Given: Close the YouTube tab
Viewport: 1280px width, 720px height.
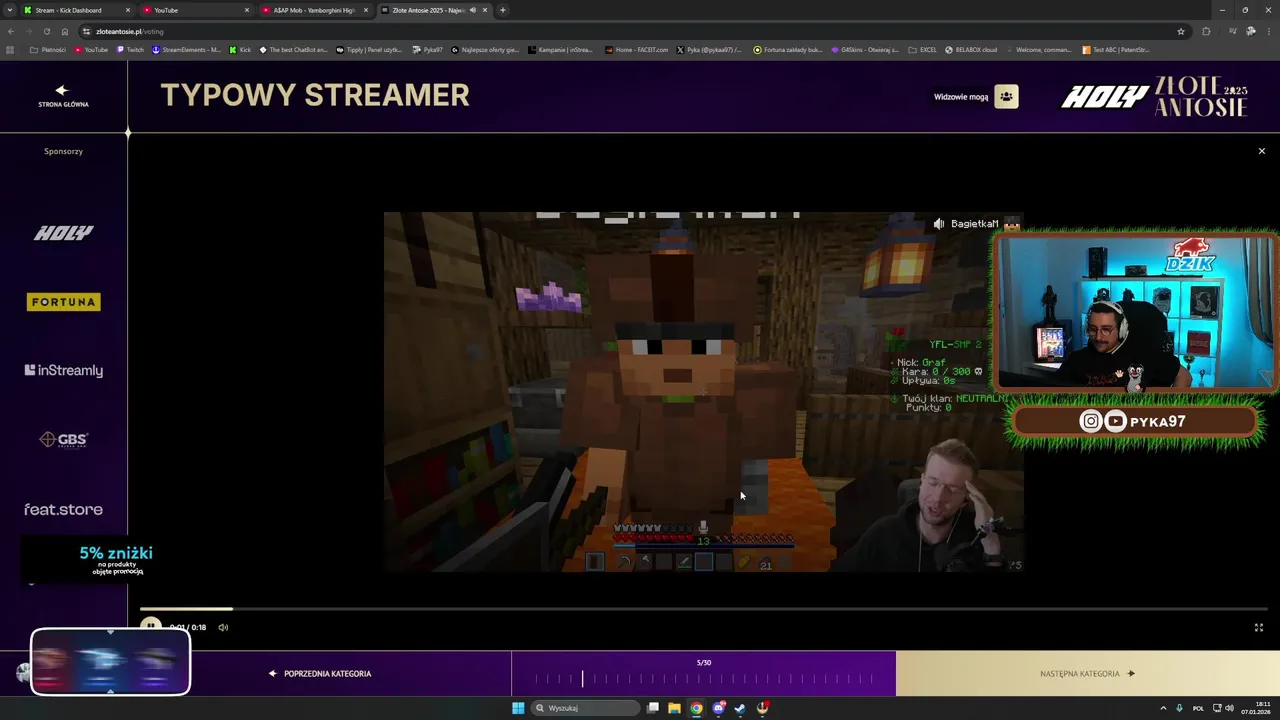Looking at the screenshot, I should point(247,10).
